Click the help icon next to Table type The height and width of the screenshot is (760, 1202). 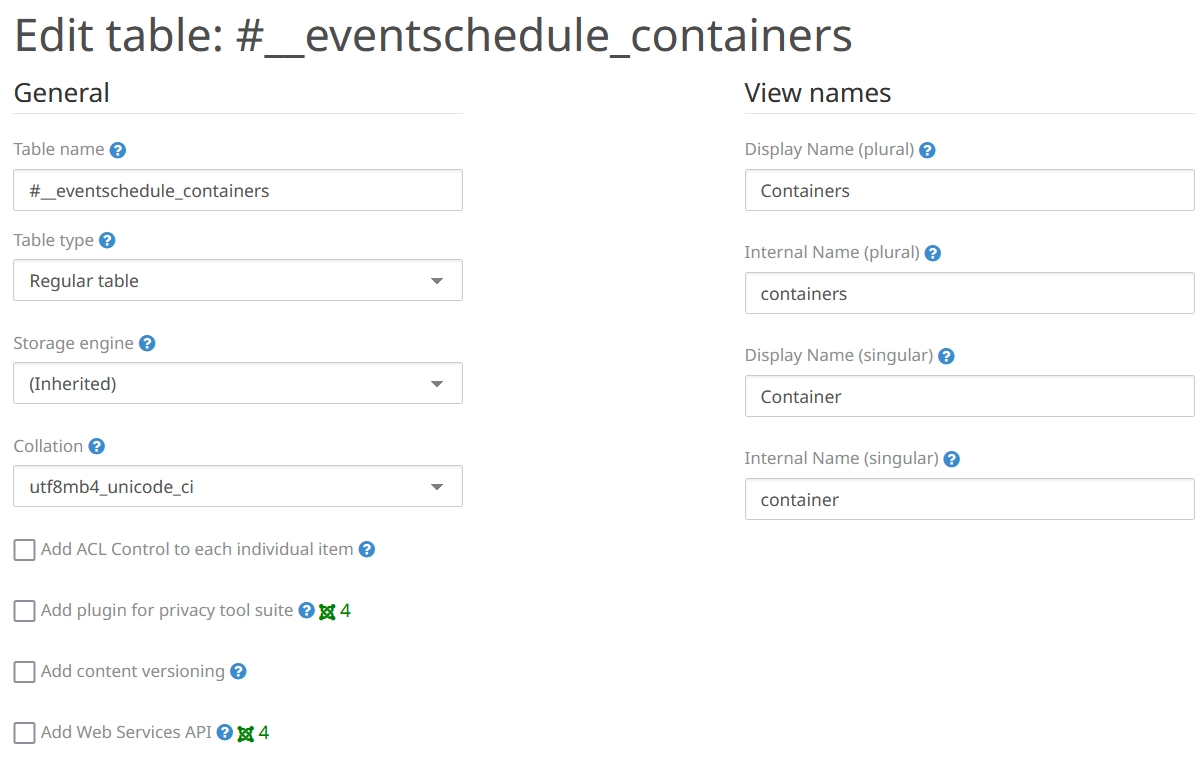(107, 241)
